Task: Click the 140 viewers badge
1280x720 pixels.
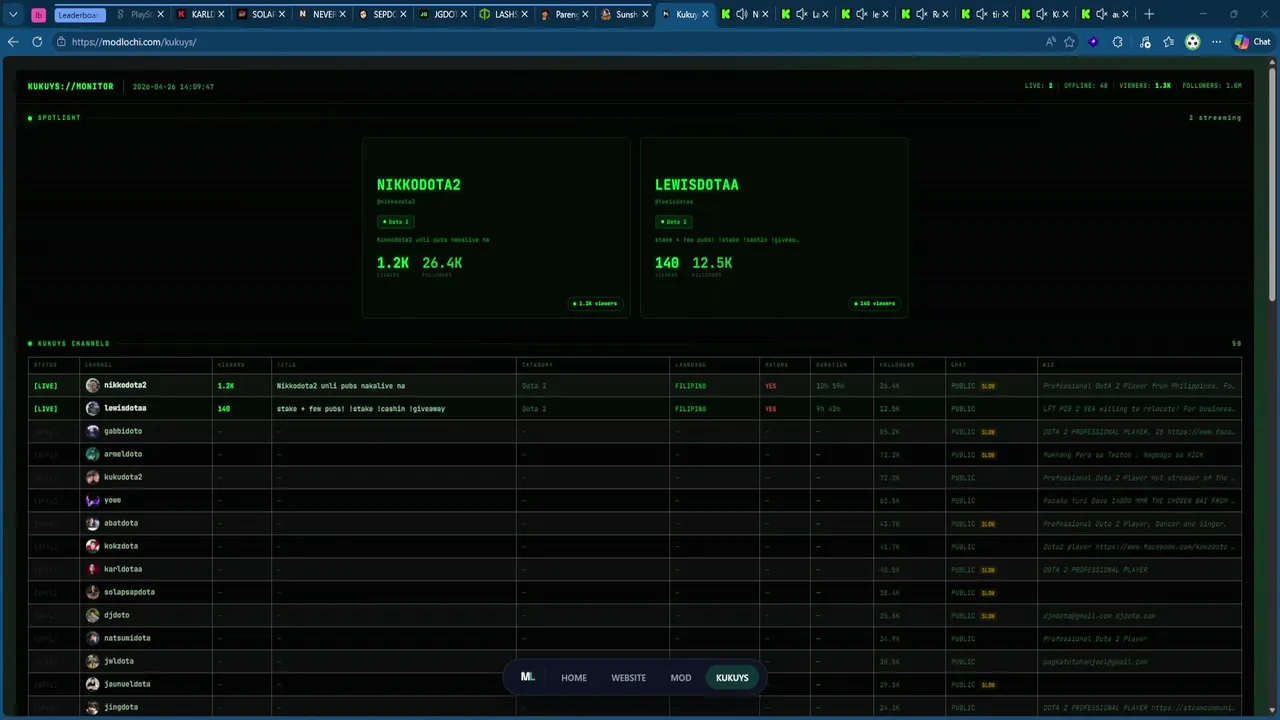Action: click(x=875, y=303)
